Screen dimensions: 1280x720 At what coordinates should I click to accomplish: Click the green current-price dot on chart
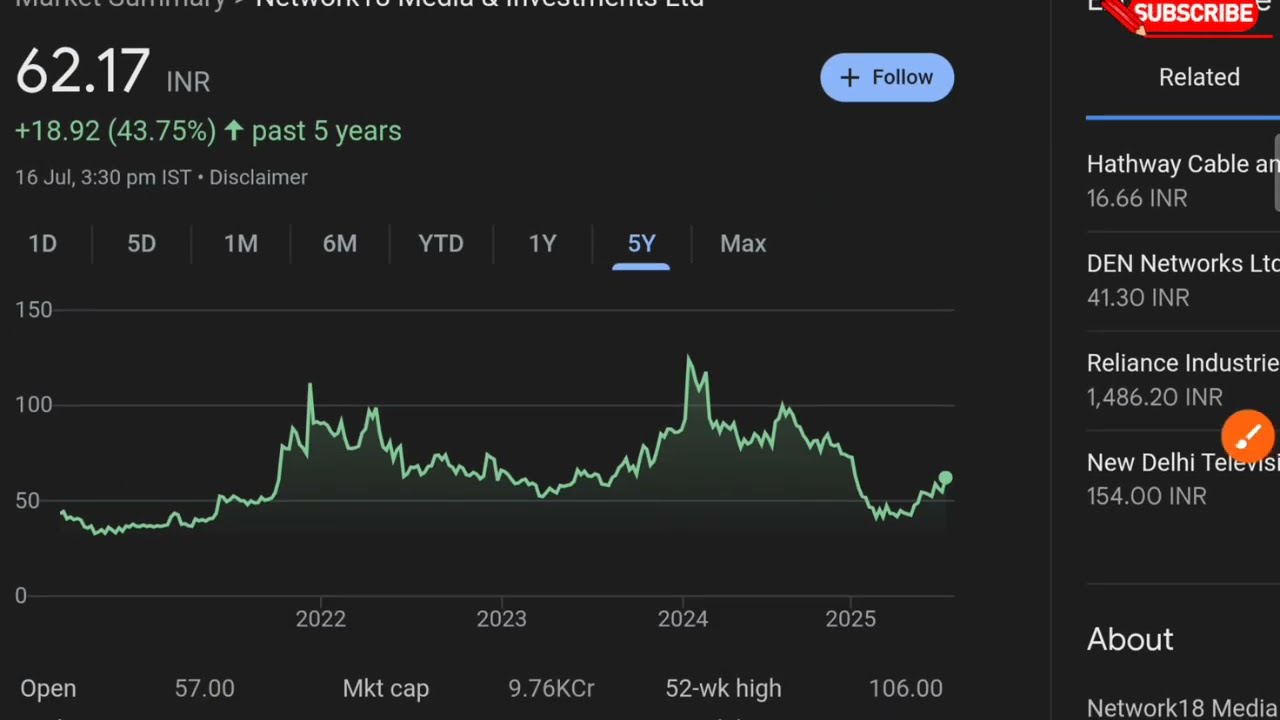click(945, 478)
